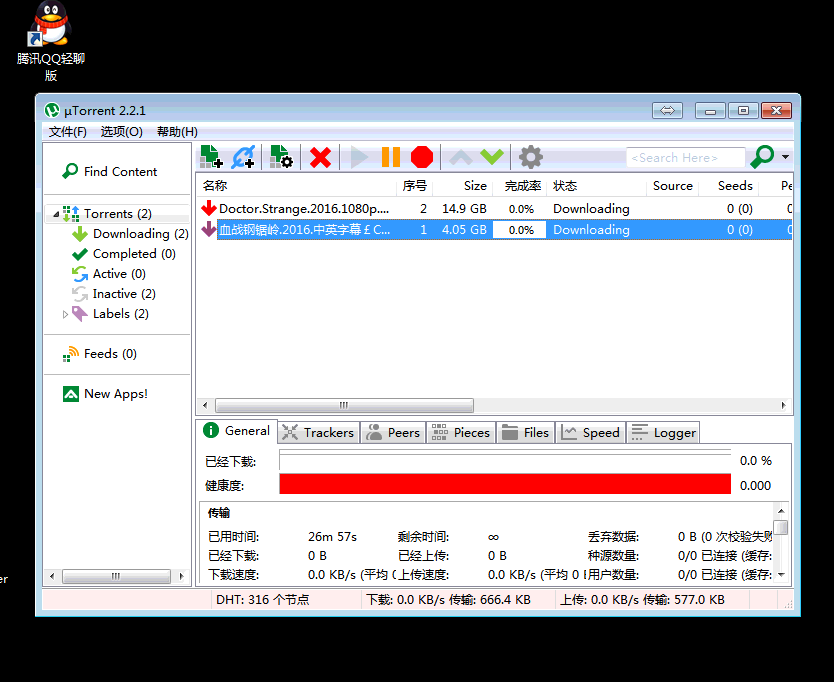The image size is (834, 682).
Task: Open the 帮助(H) menu
Action: point(177,131)
